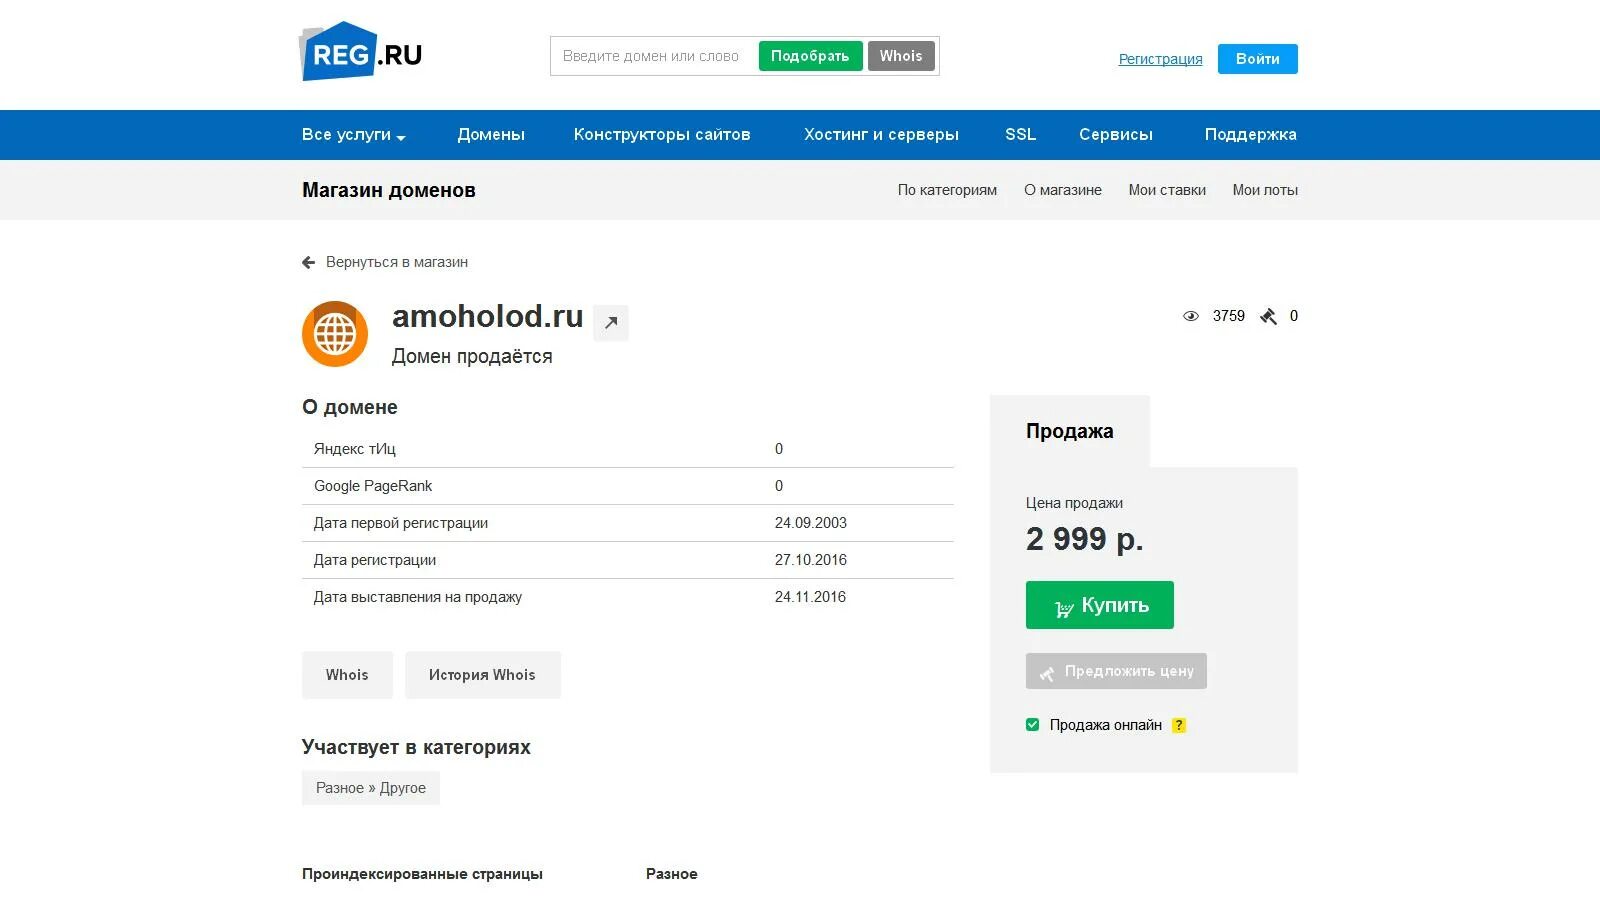Click the blue Войти button
This screenshot has height=900, width=1600.
click(x=1258, y=59)
